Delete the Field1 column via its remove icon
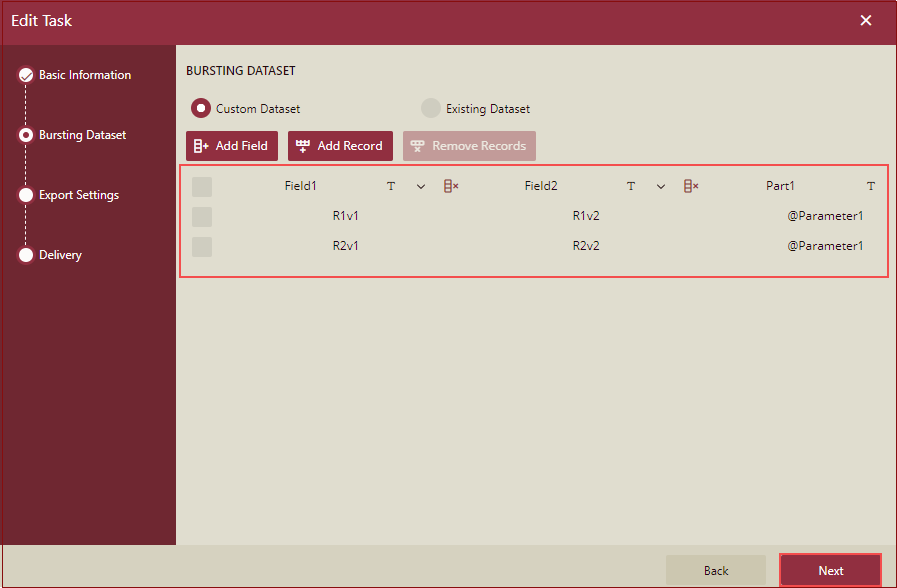 tap(450, 185)
